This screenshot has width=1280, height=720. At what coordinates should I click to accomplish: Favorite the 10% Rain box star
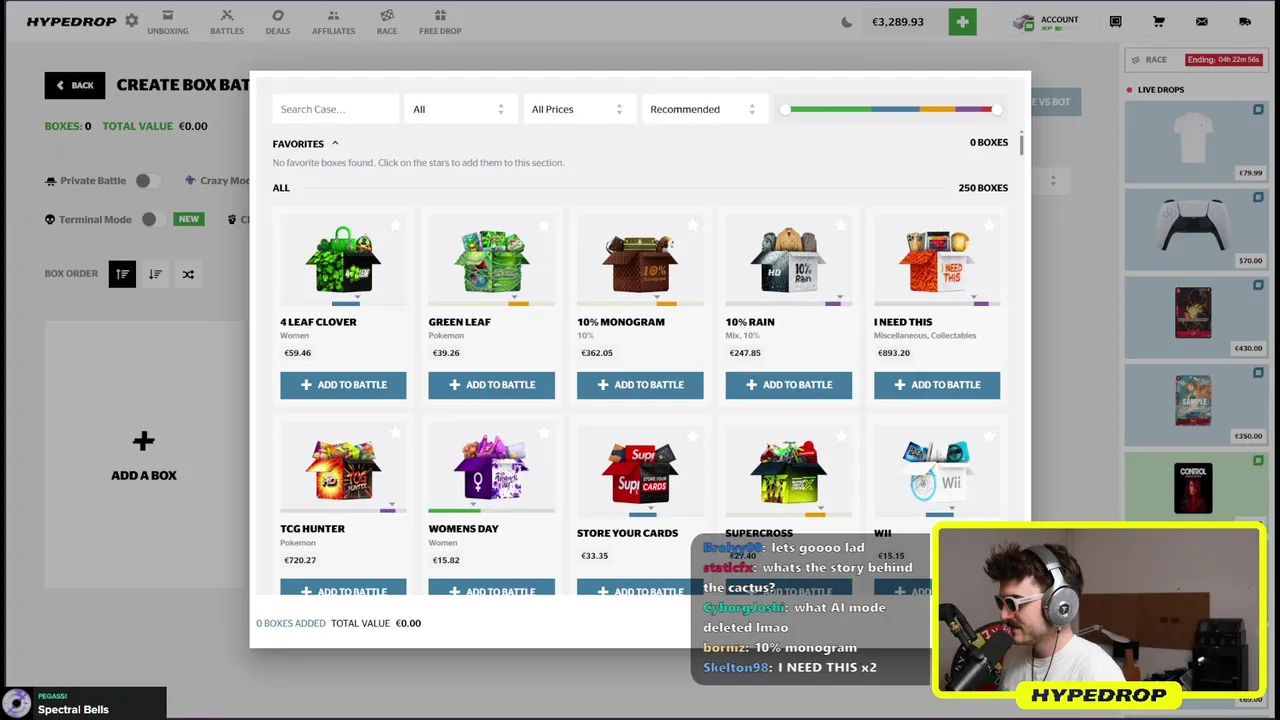coord(841,226)
